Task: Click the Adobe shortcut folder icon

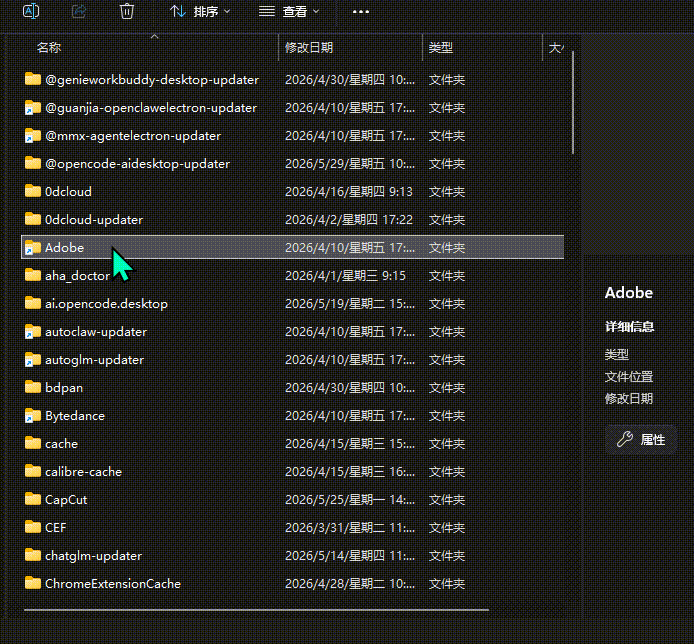Action: tap(33, 247)
